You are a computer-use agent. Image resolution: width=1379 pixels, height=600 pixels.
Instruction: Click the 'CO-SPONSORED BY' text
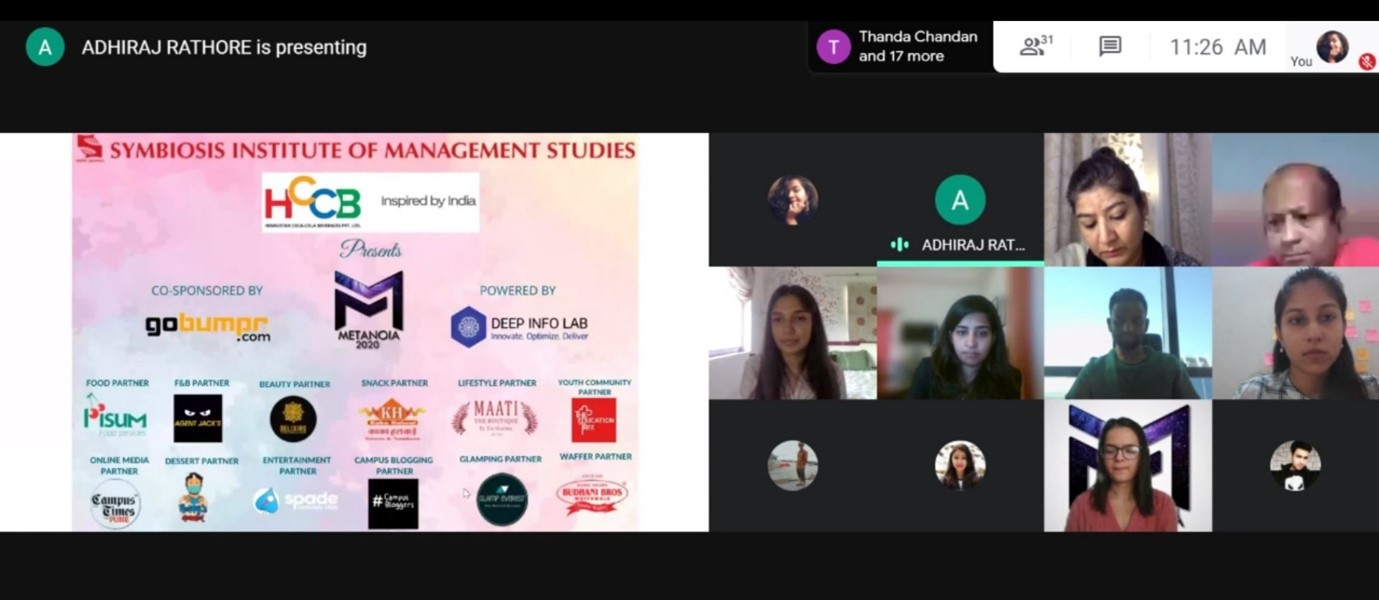207,290
